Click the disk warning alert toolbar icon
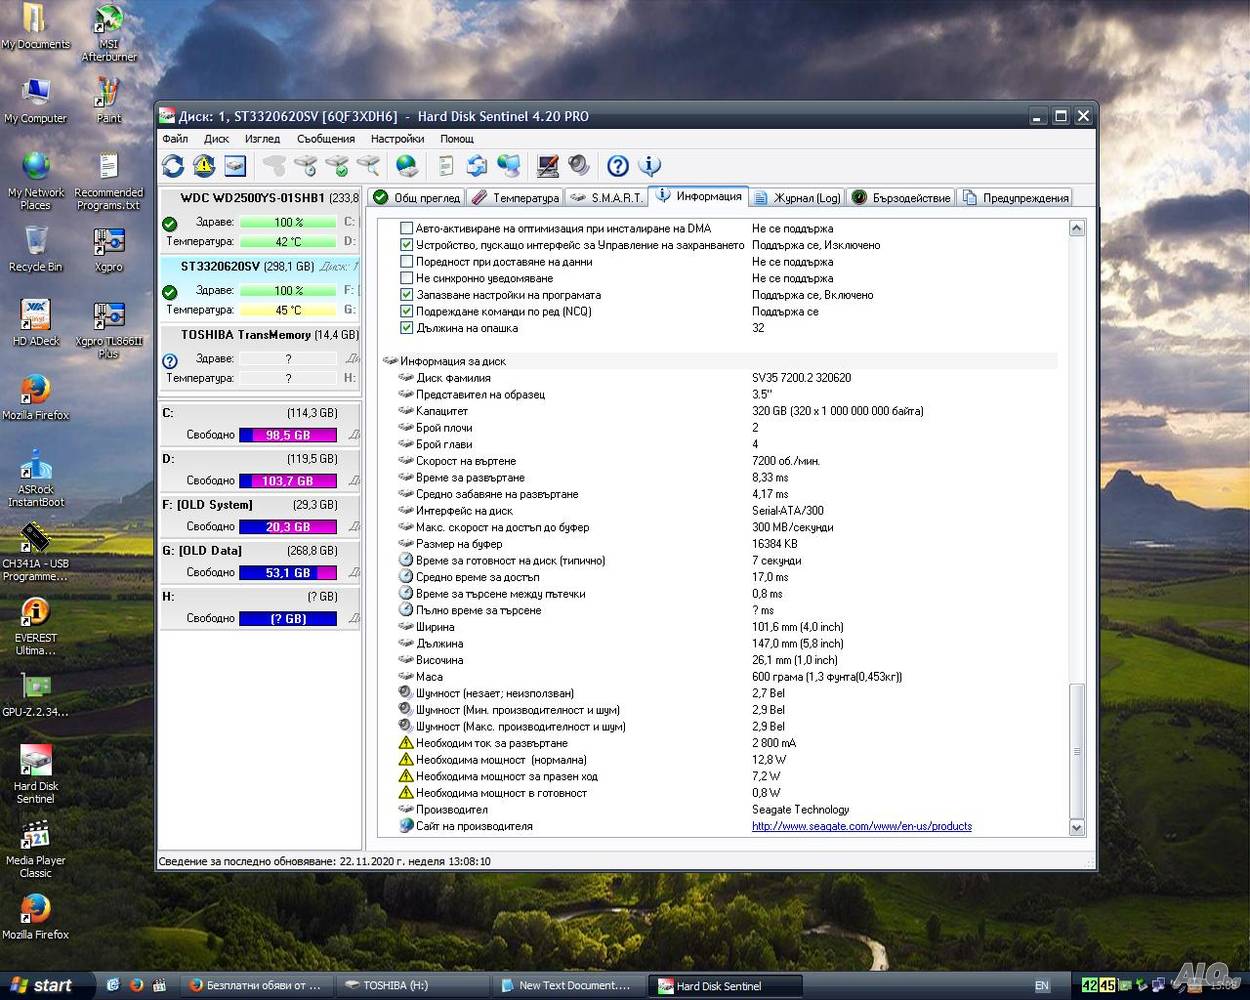1250x1000 pixels. coord(204,166)
